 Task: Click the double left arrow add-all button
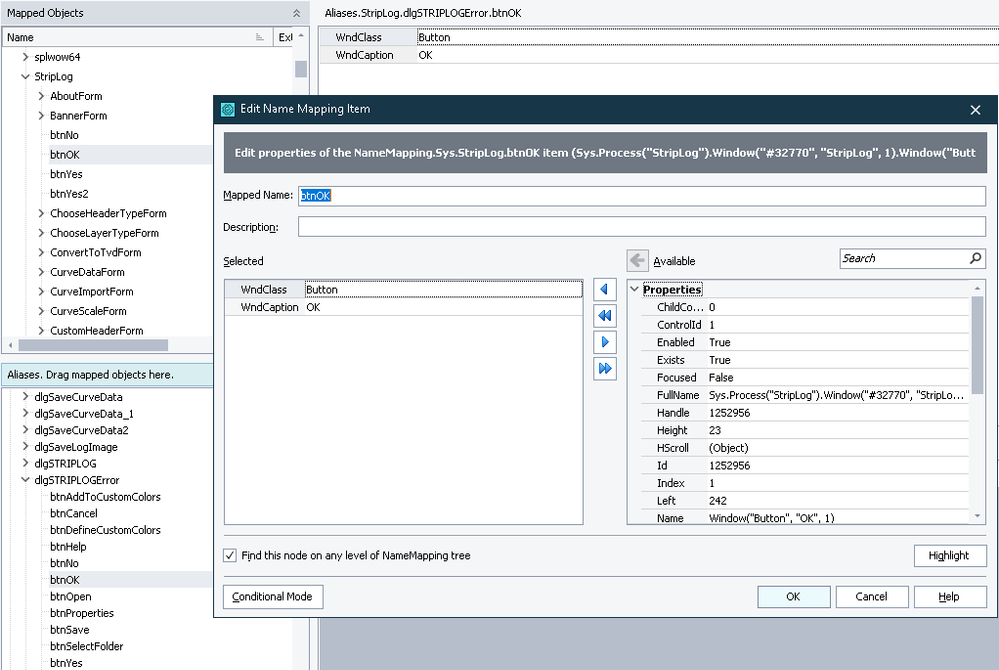coord(604,316)
